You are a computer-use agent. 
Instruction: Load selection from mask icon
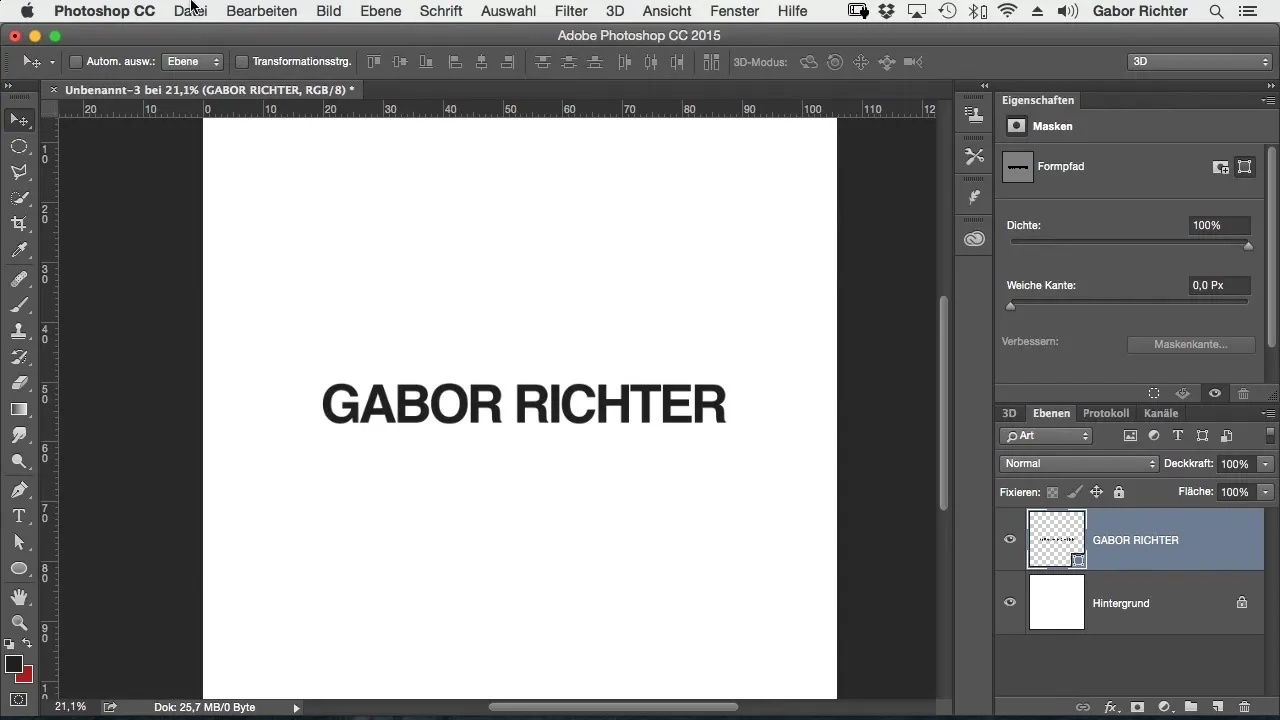[1154, 394]
